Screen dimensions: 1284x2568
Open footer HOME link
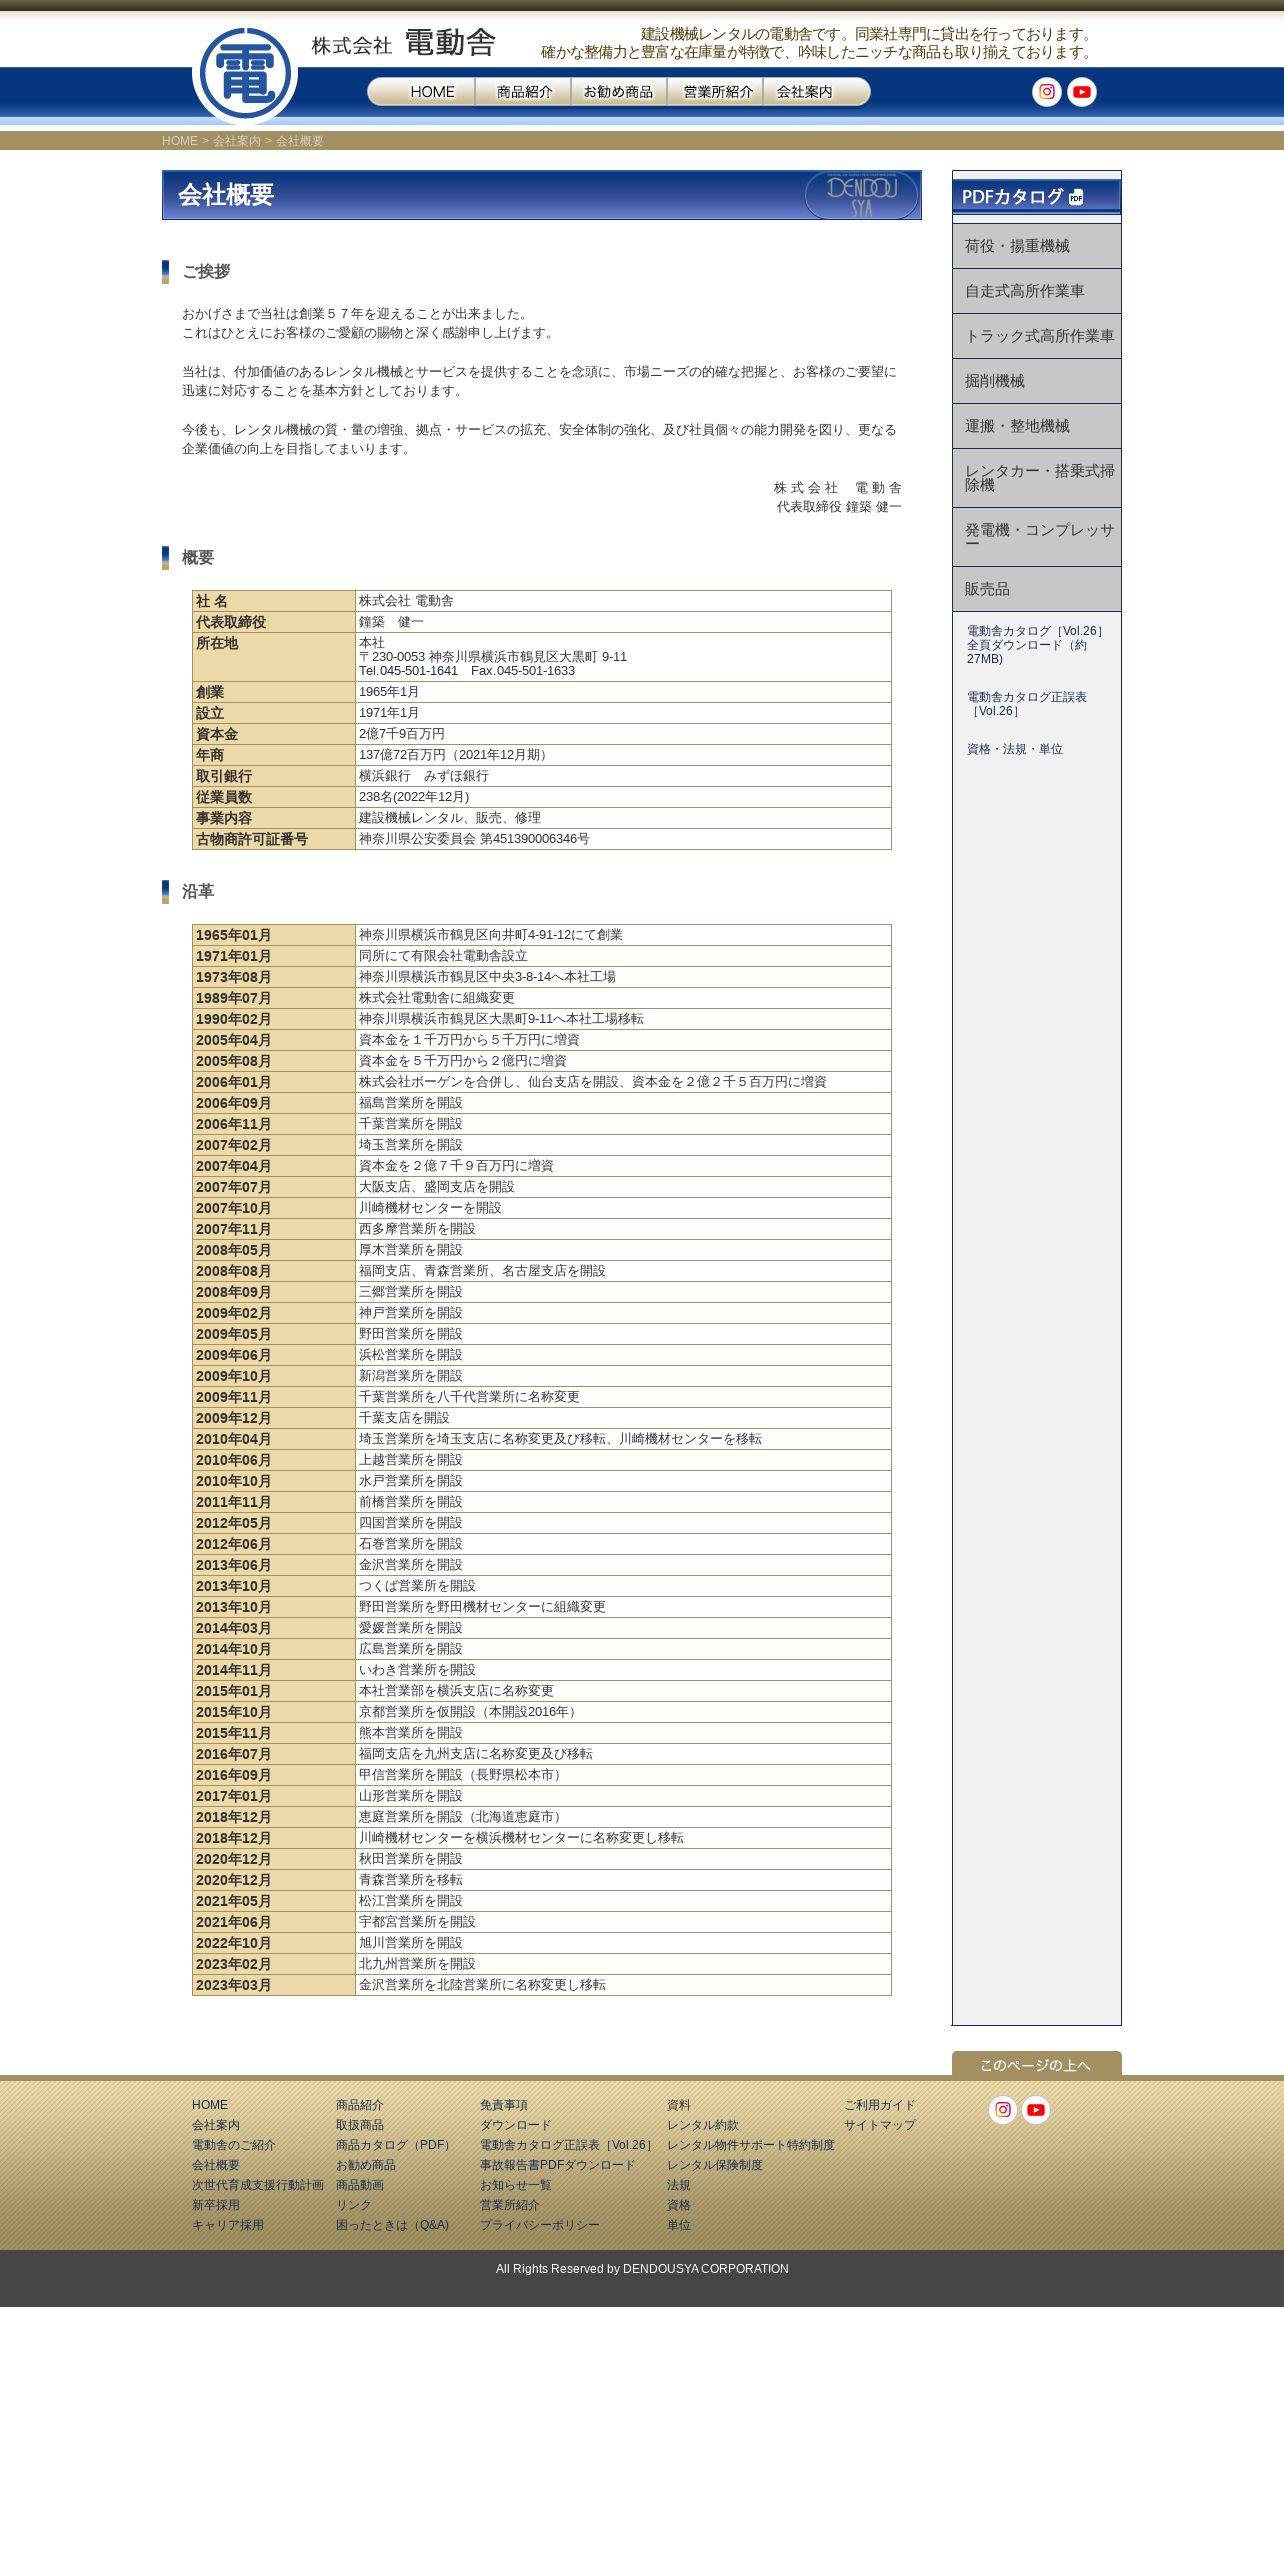tap(210, 2105)
